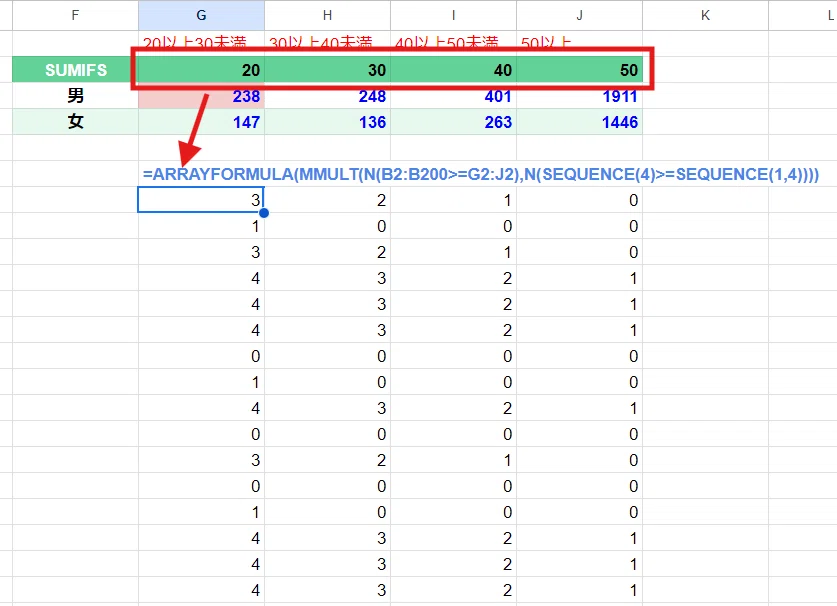The width and height of the screenshot is (837, 606).
Task: Select column header H
Action: (x=327, y=15)
